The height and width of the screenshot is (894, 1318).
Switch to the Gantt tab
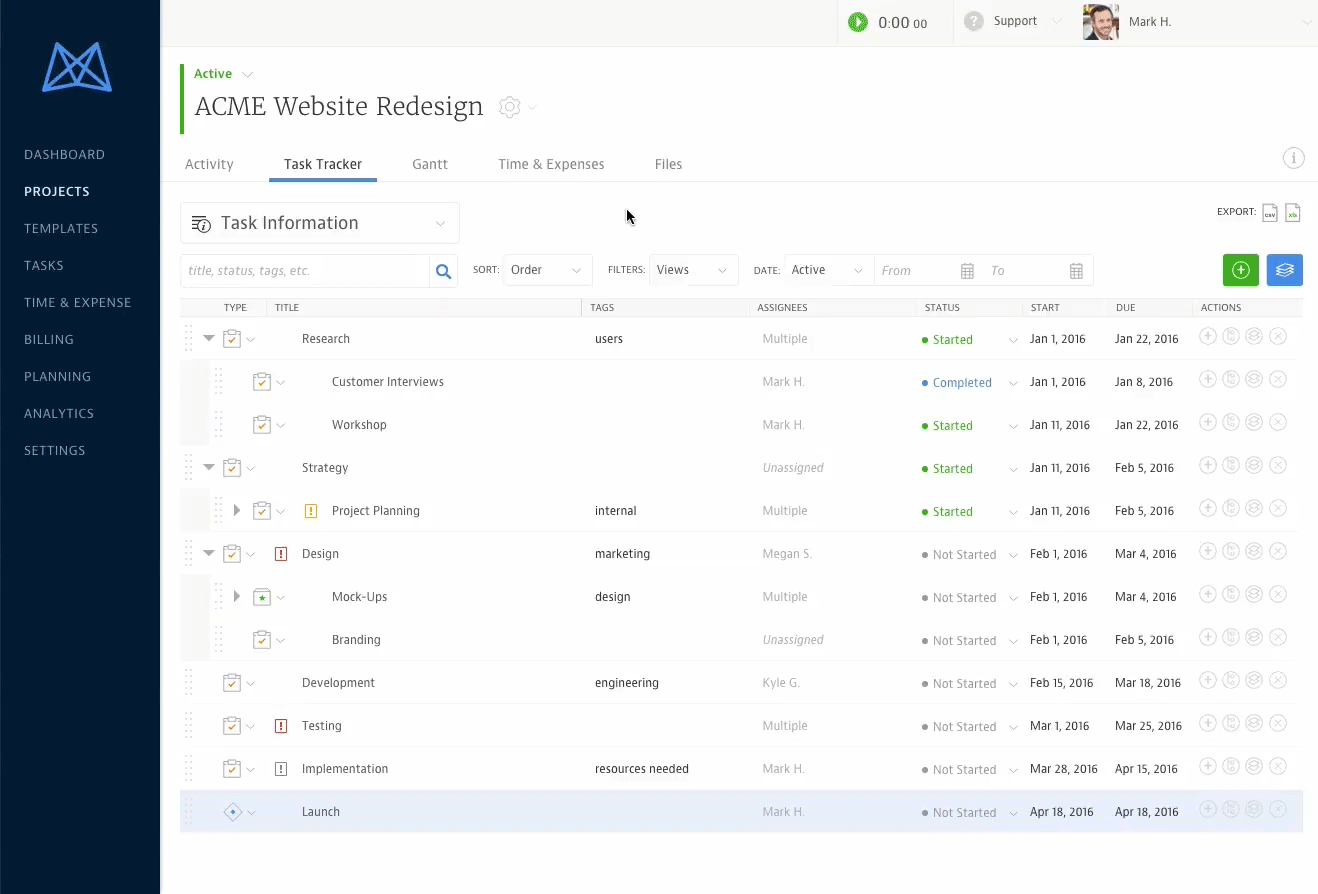[x=429, y=164]
